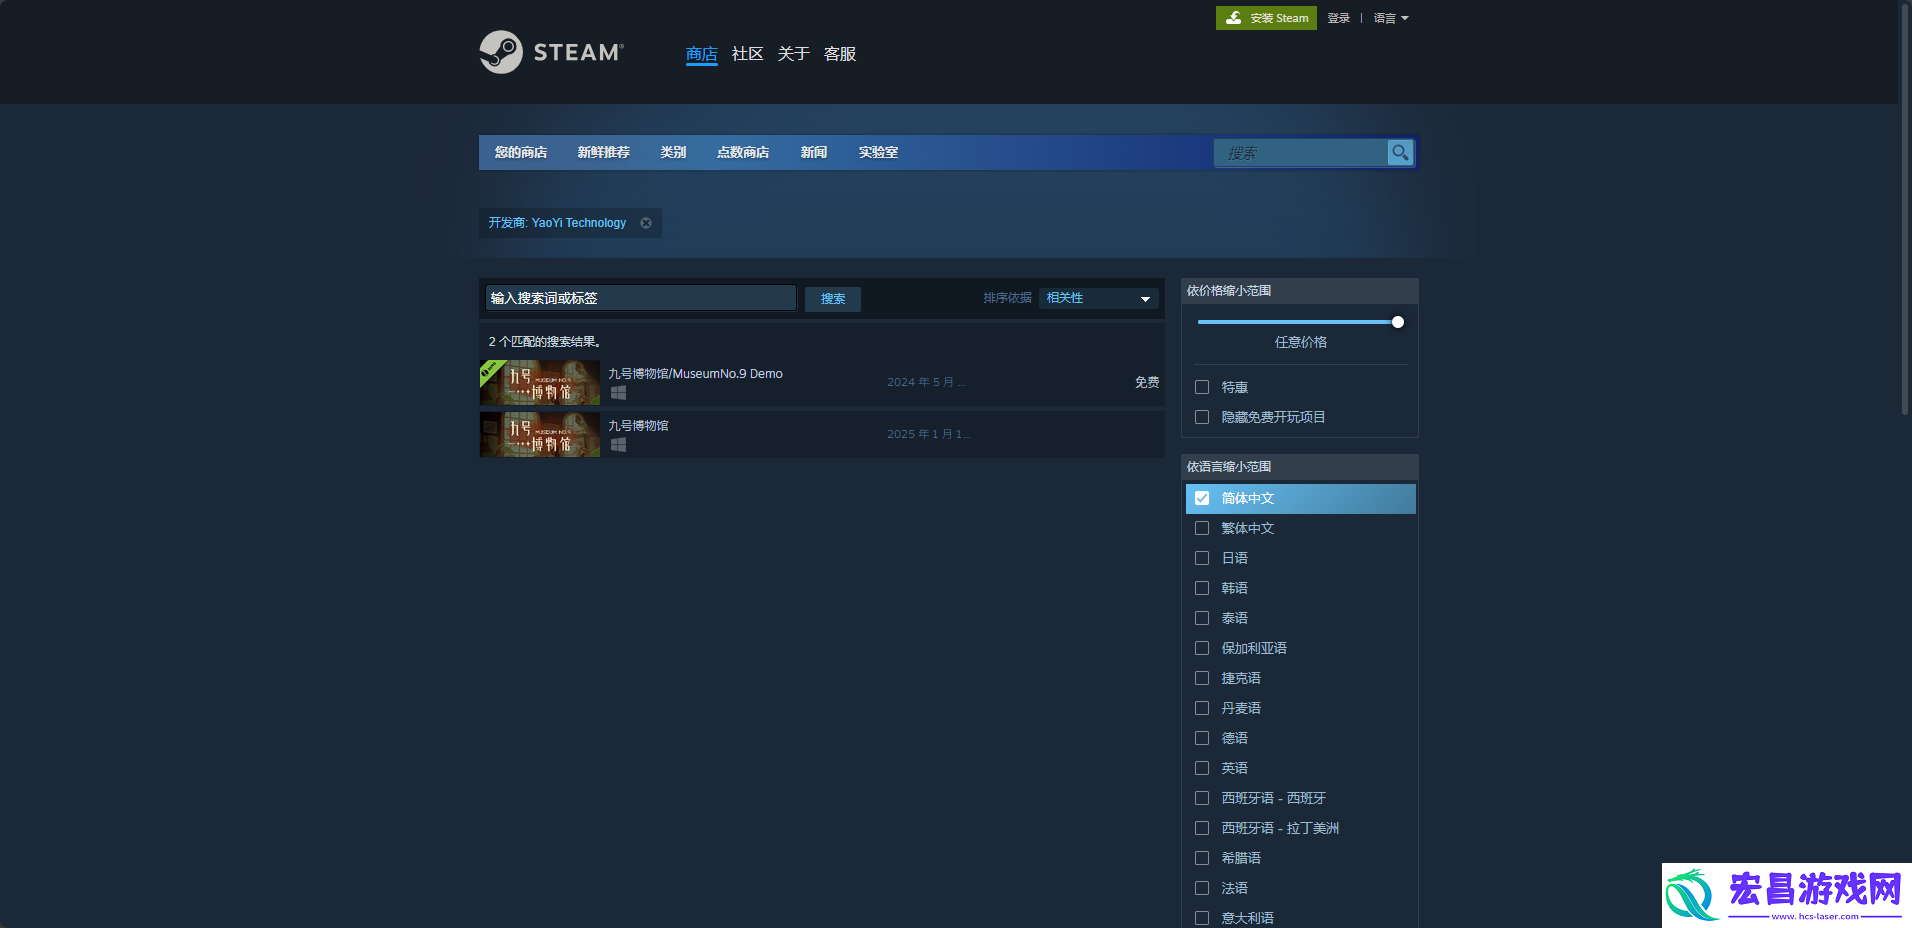This screenshot has width=1912, height=928.
Task: Check the 日语 language filter
Action: pos(1202,558)
